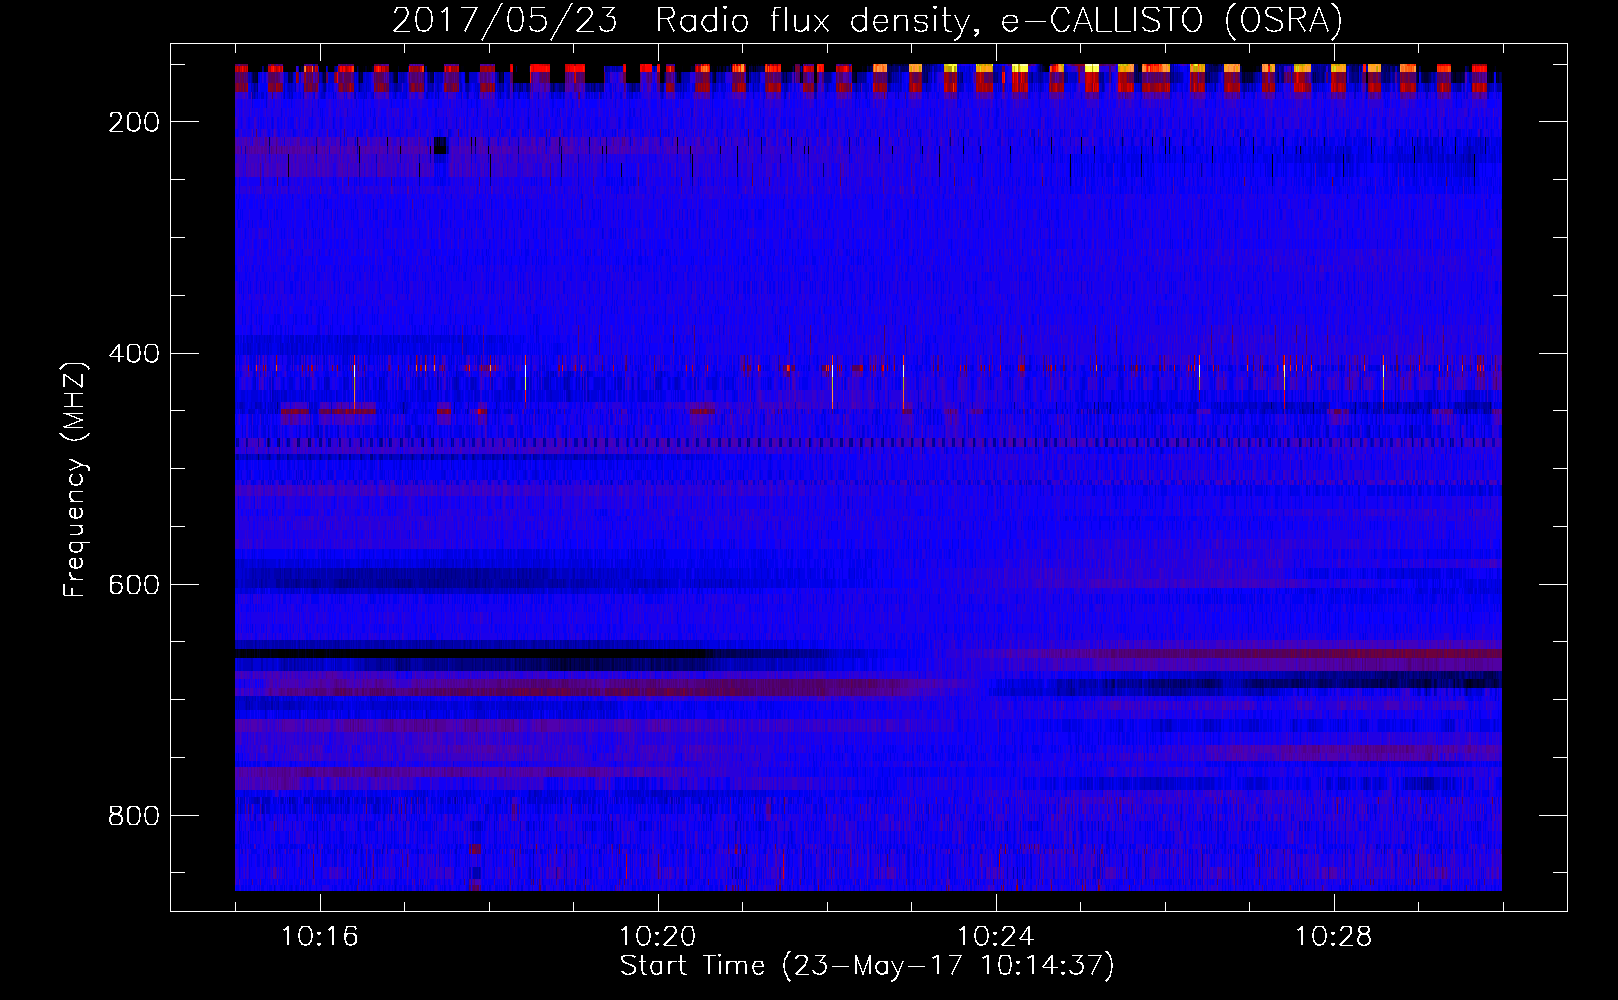
Task: Click the 'Start Time (23-May-17 10:14:37)' label
Action: (867, 966)
